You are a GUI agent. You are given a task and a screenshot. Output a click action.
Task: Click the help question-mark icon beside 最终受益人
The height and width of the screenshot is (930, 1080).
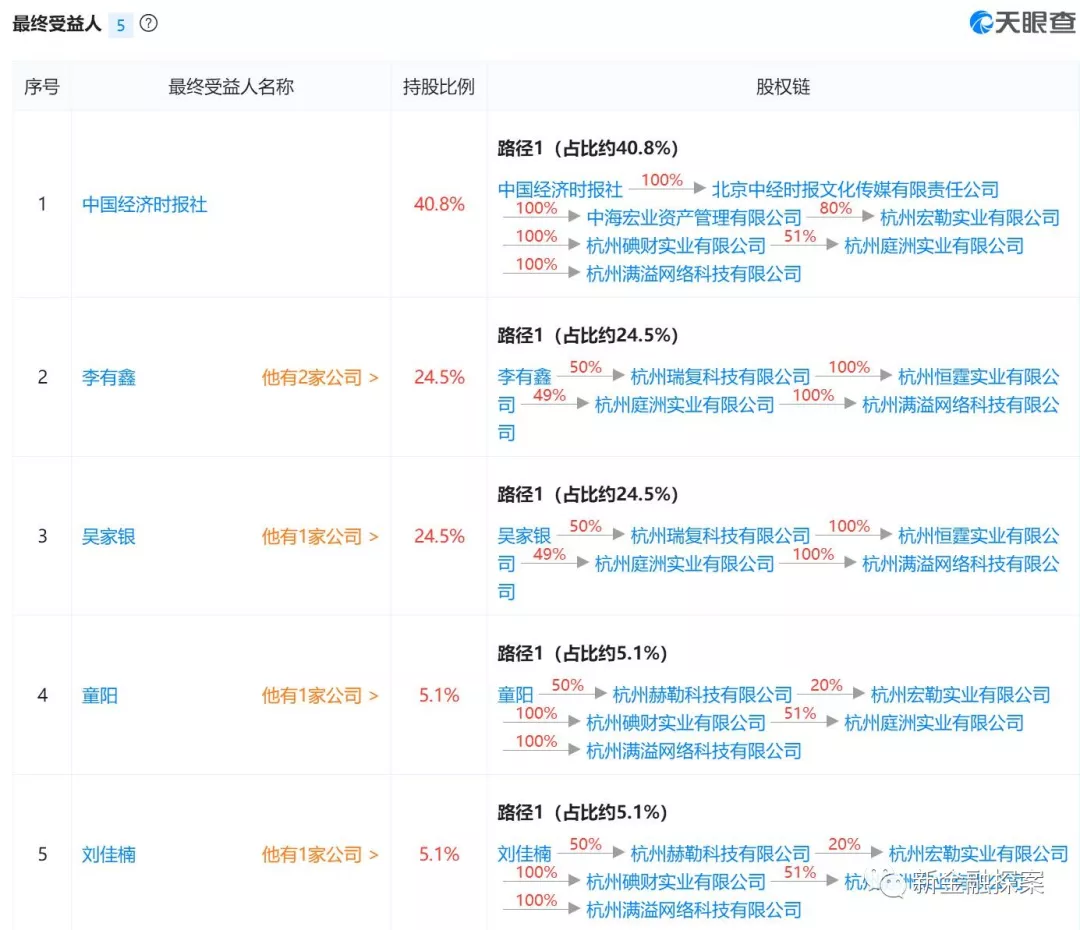click(148, 23)
